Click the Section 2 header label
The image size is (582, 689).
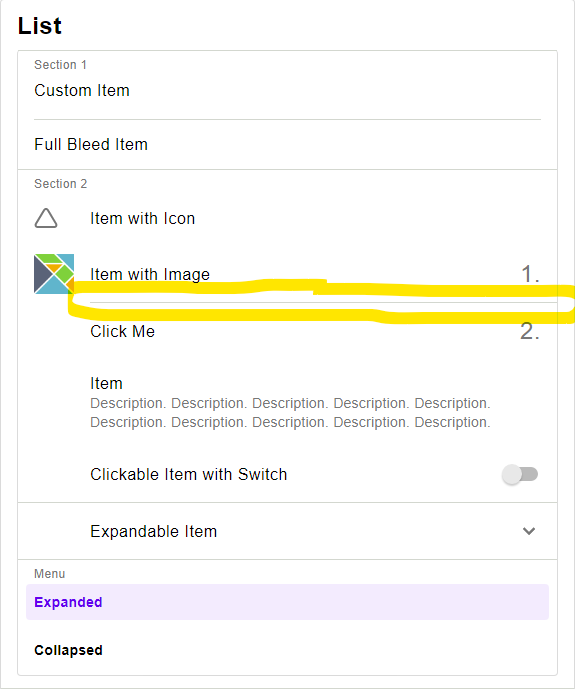61,184
